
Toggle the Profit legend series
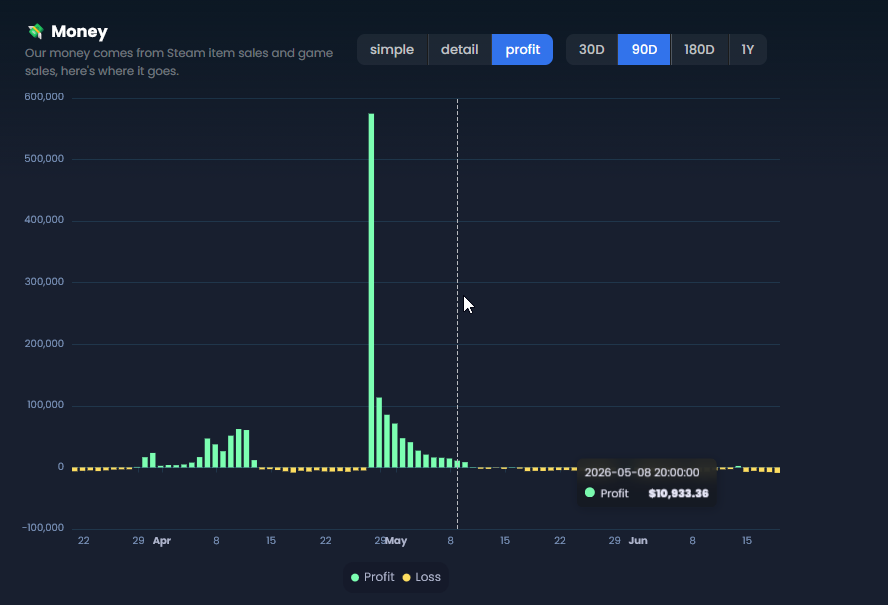[373, 577]
